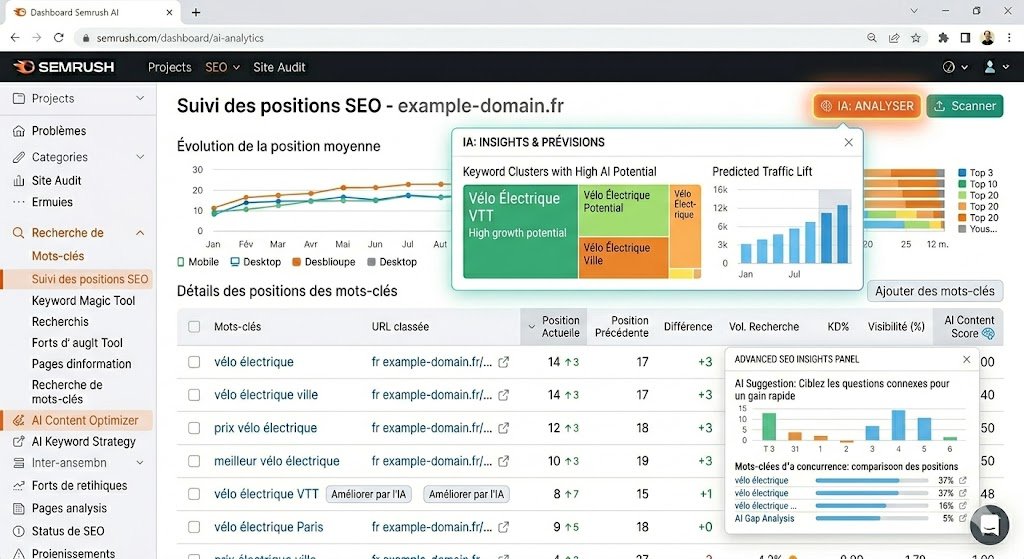Check the vélo électrique VTT row checkbox
Screen dimensions: 1024x559
(x=194, y=494)
